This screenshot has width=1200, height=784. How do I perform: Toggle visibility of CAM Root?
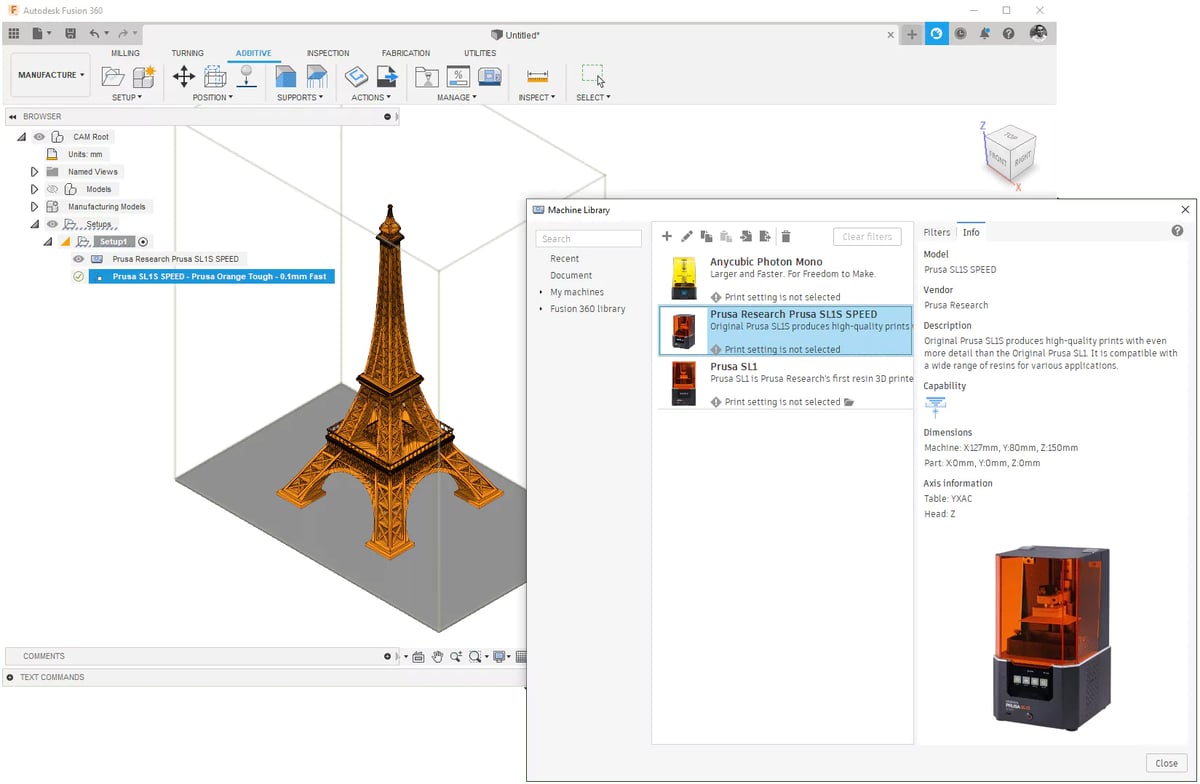[x=40, y=137]
